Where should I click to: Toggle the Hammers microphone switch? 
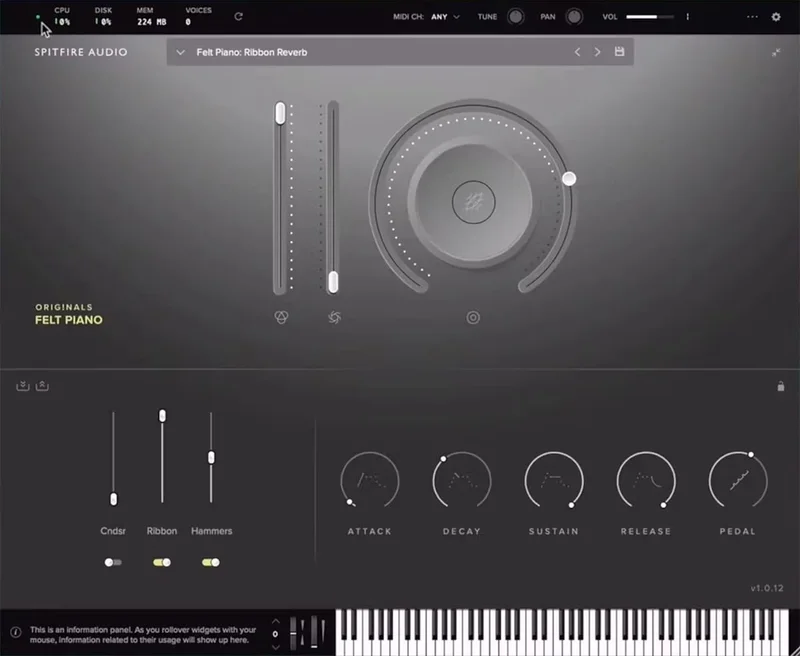tap(211, 562)
